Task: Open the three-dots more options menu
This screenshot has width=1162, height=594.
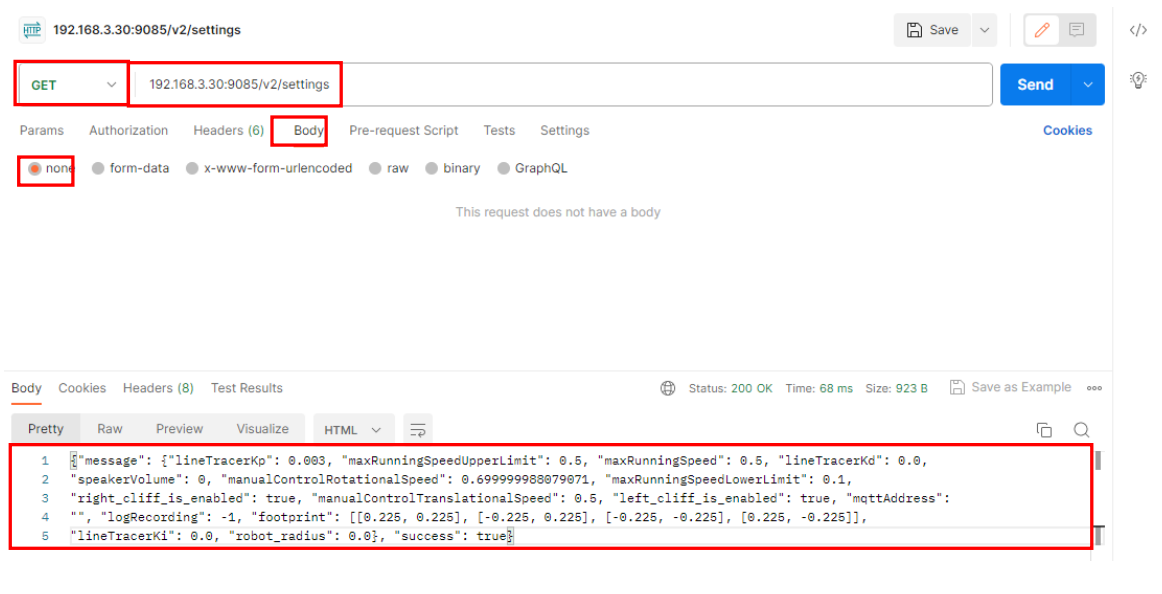Action: [x=1094, y=388]
